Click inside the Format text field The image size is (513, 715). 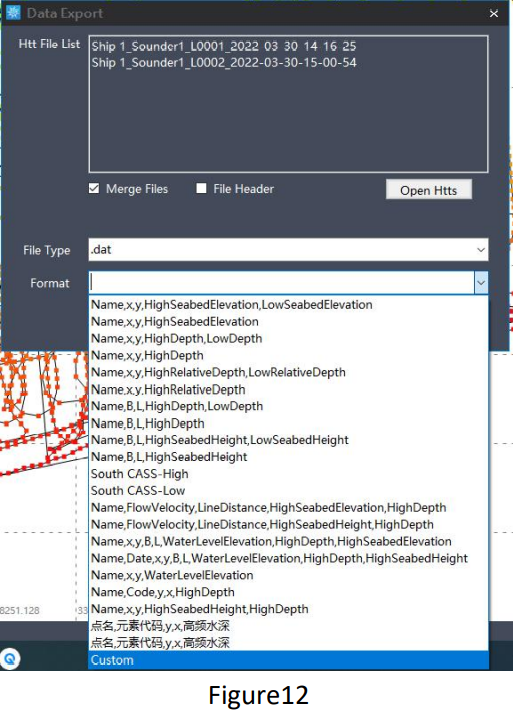281,283
